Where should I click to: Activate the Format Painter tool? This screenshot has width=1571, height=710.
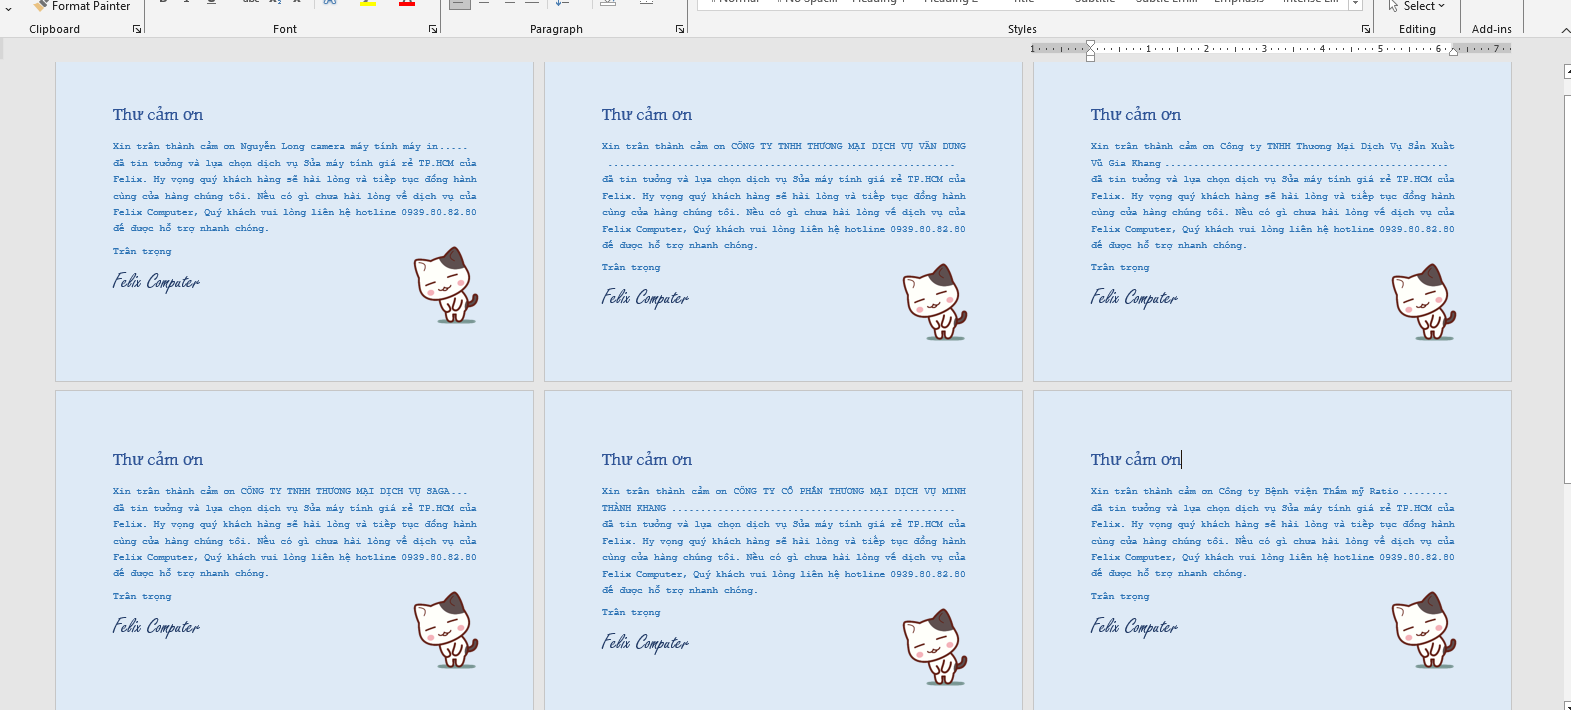coord(82,6)
